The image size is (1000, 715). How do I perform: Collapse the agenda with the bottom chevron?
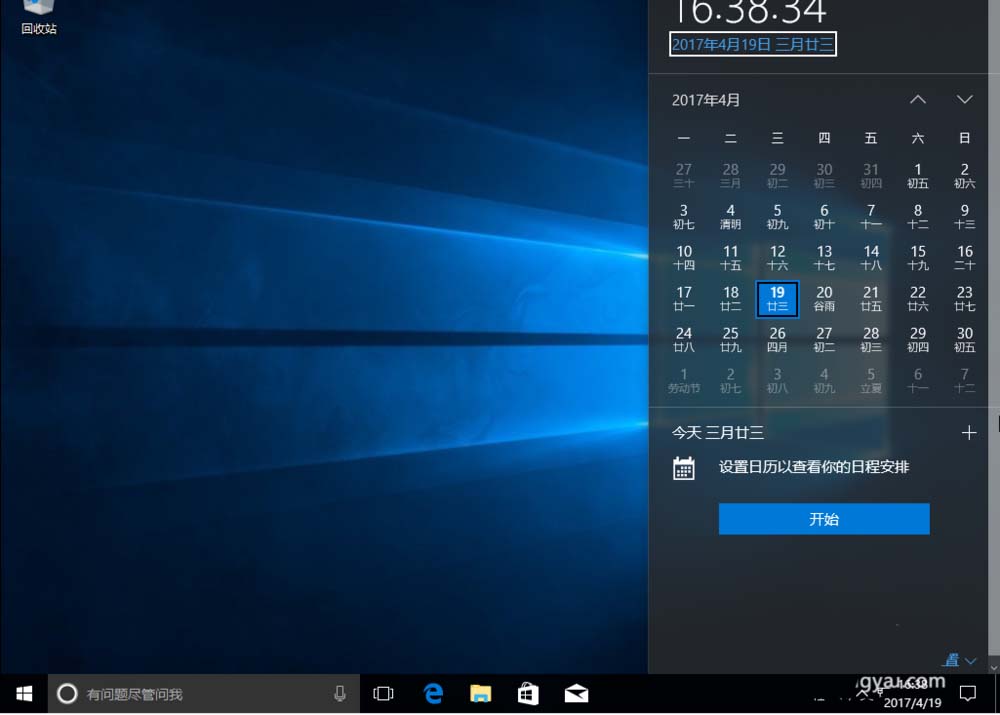(x=969, y=661)
